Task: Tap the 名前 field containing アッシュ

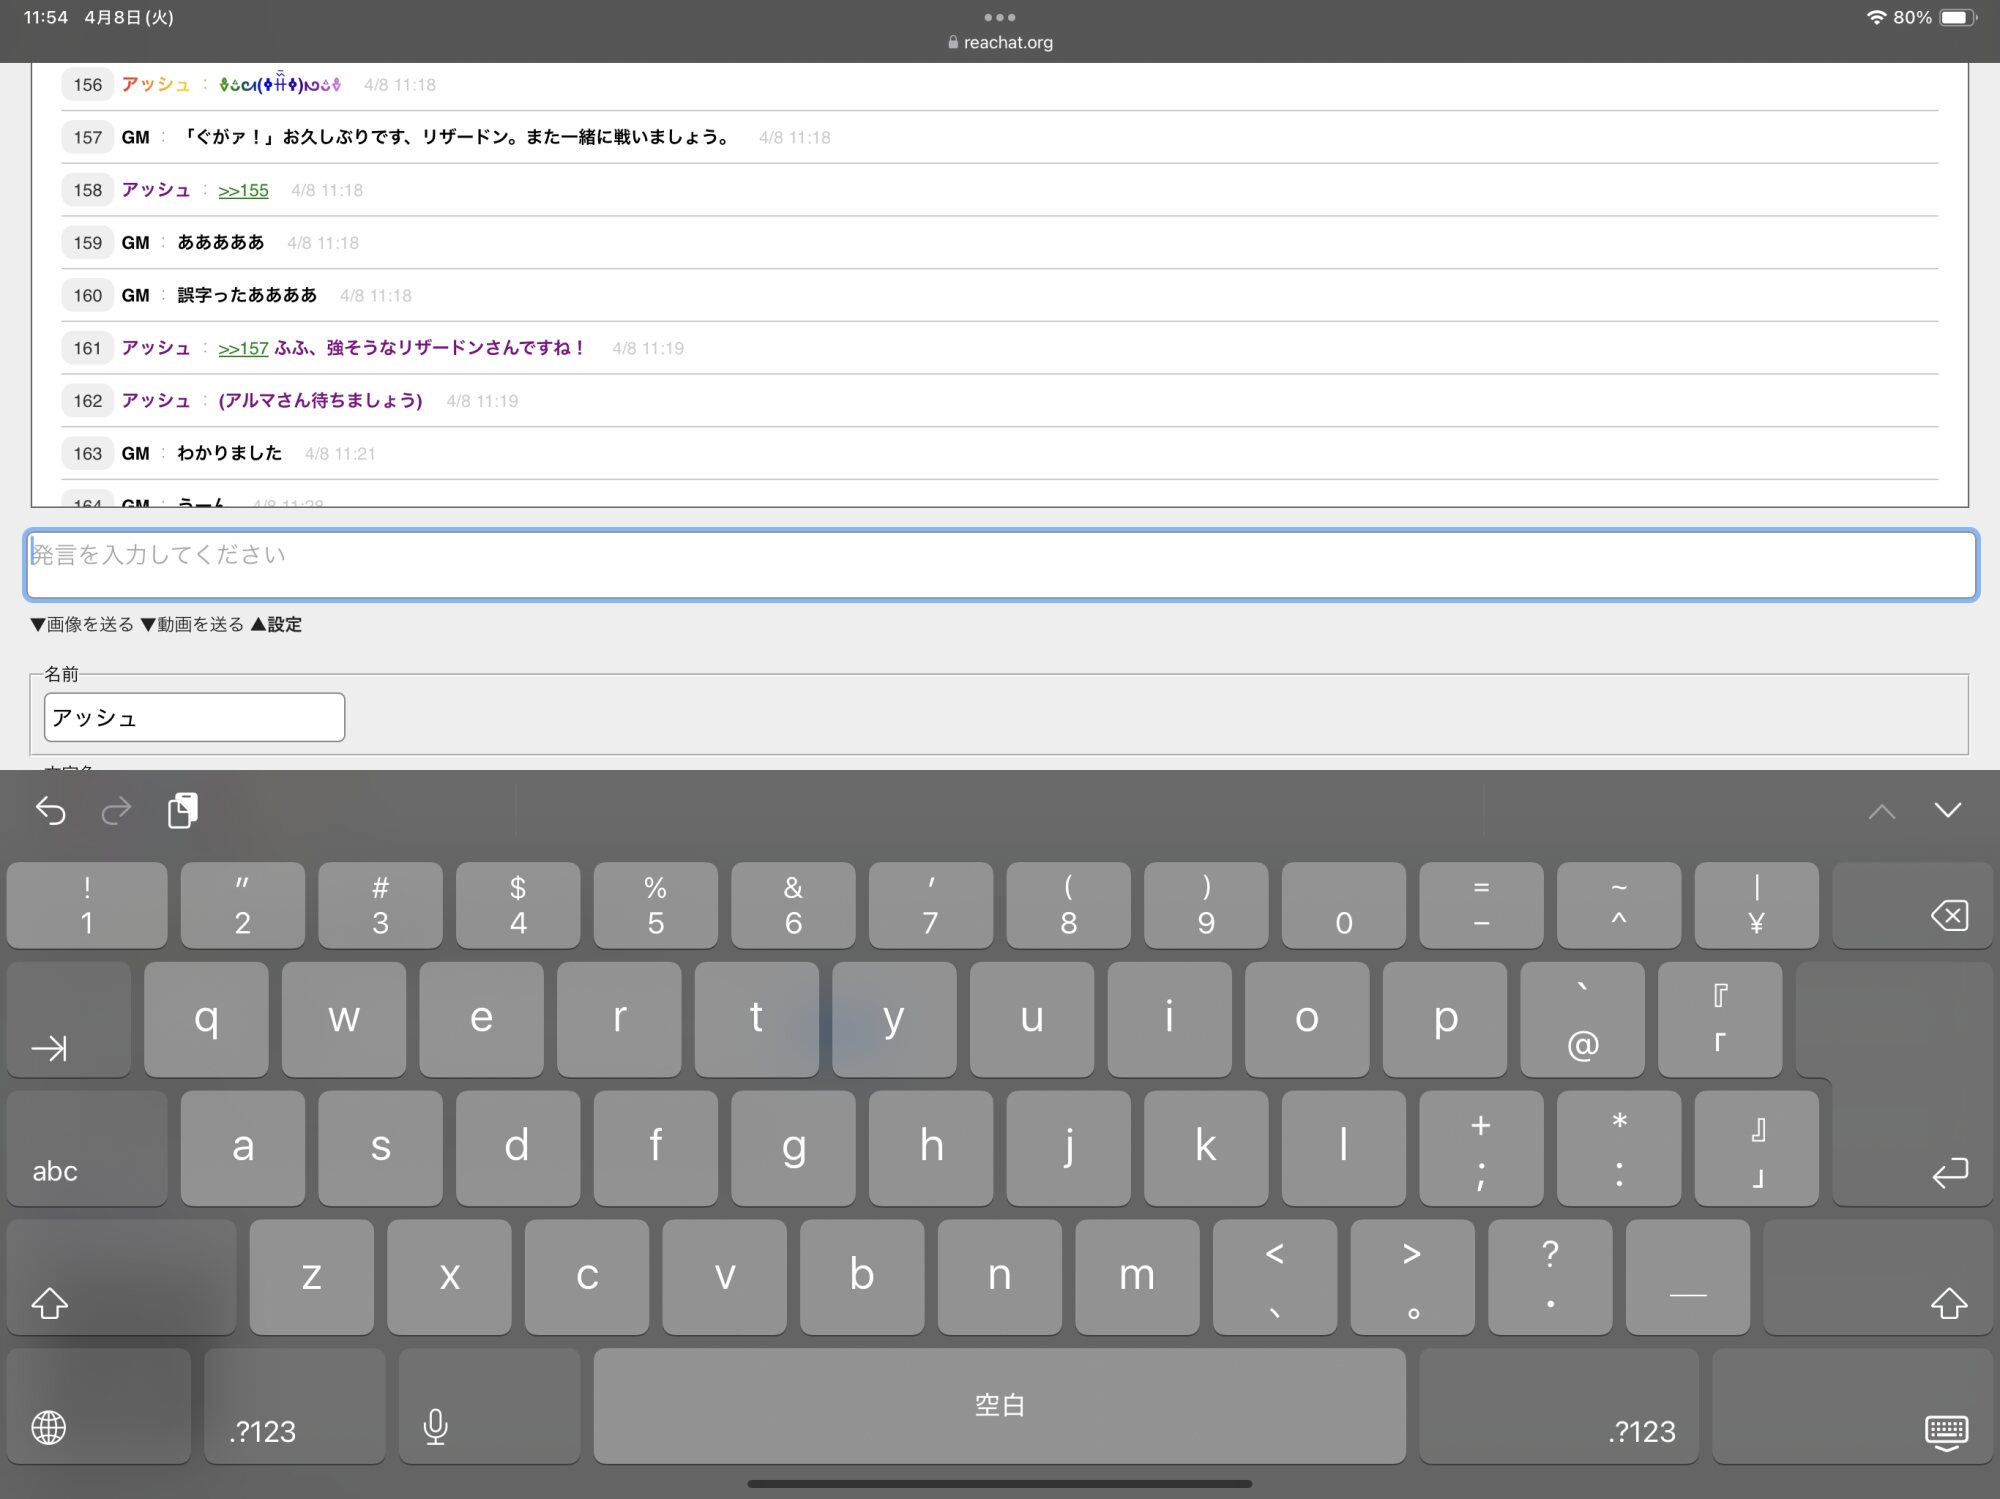Action: pos(194,717)
